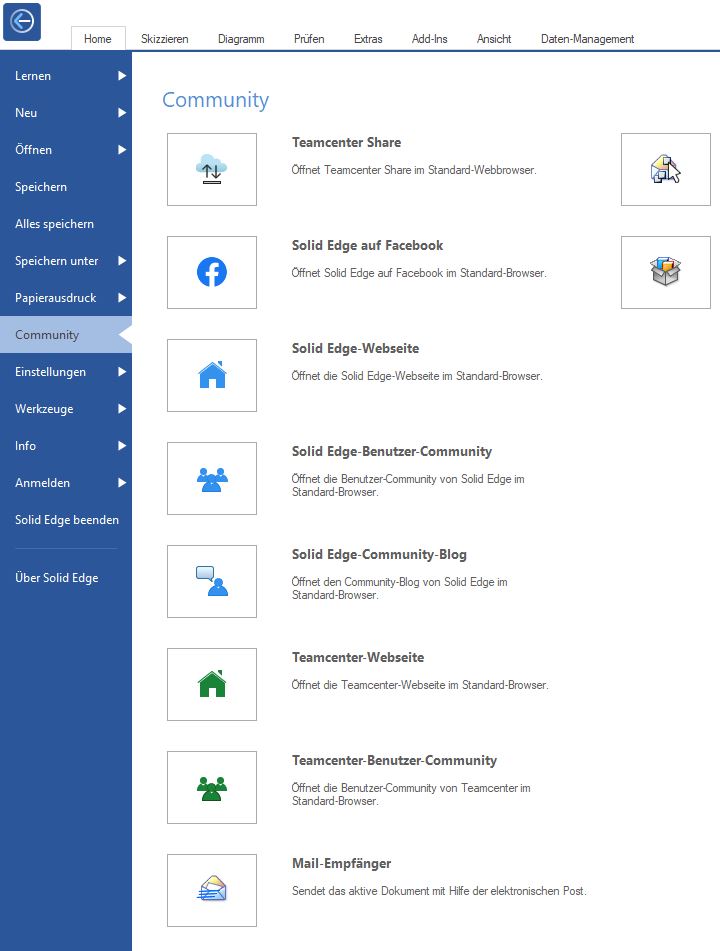Click the Teamcenter Share title
This screenshot has width=720, height=951.
(x=346, y=143)
